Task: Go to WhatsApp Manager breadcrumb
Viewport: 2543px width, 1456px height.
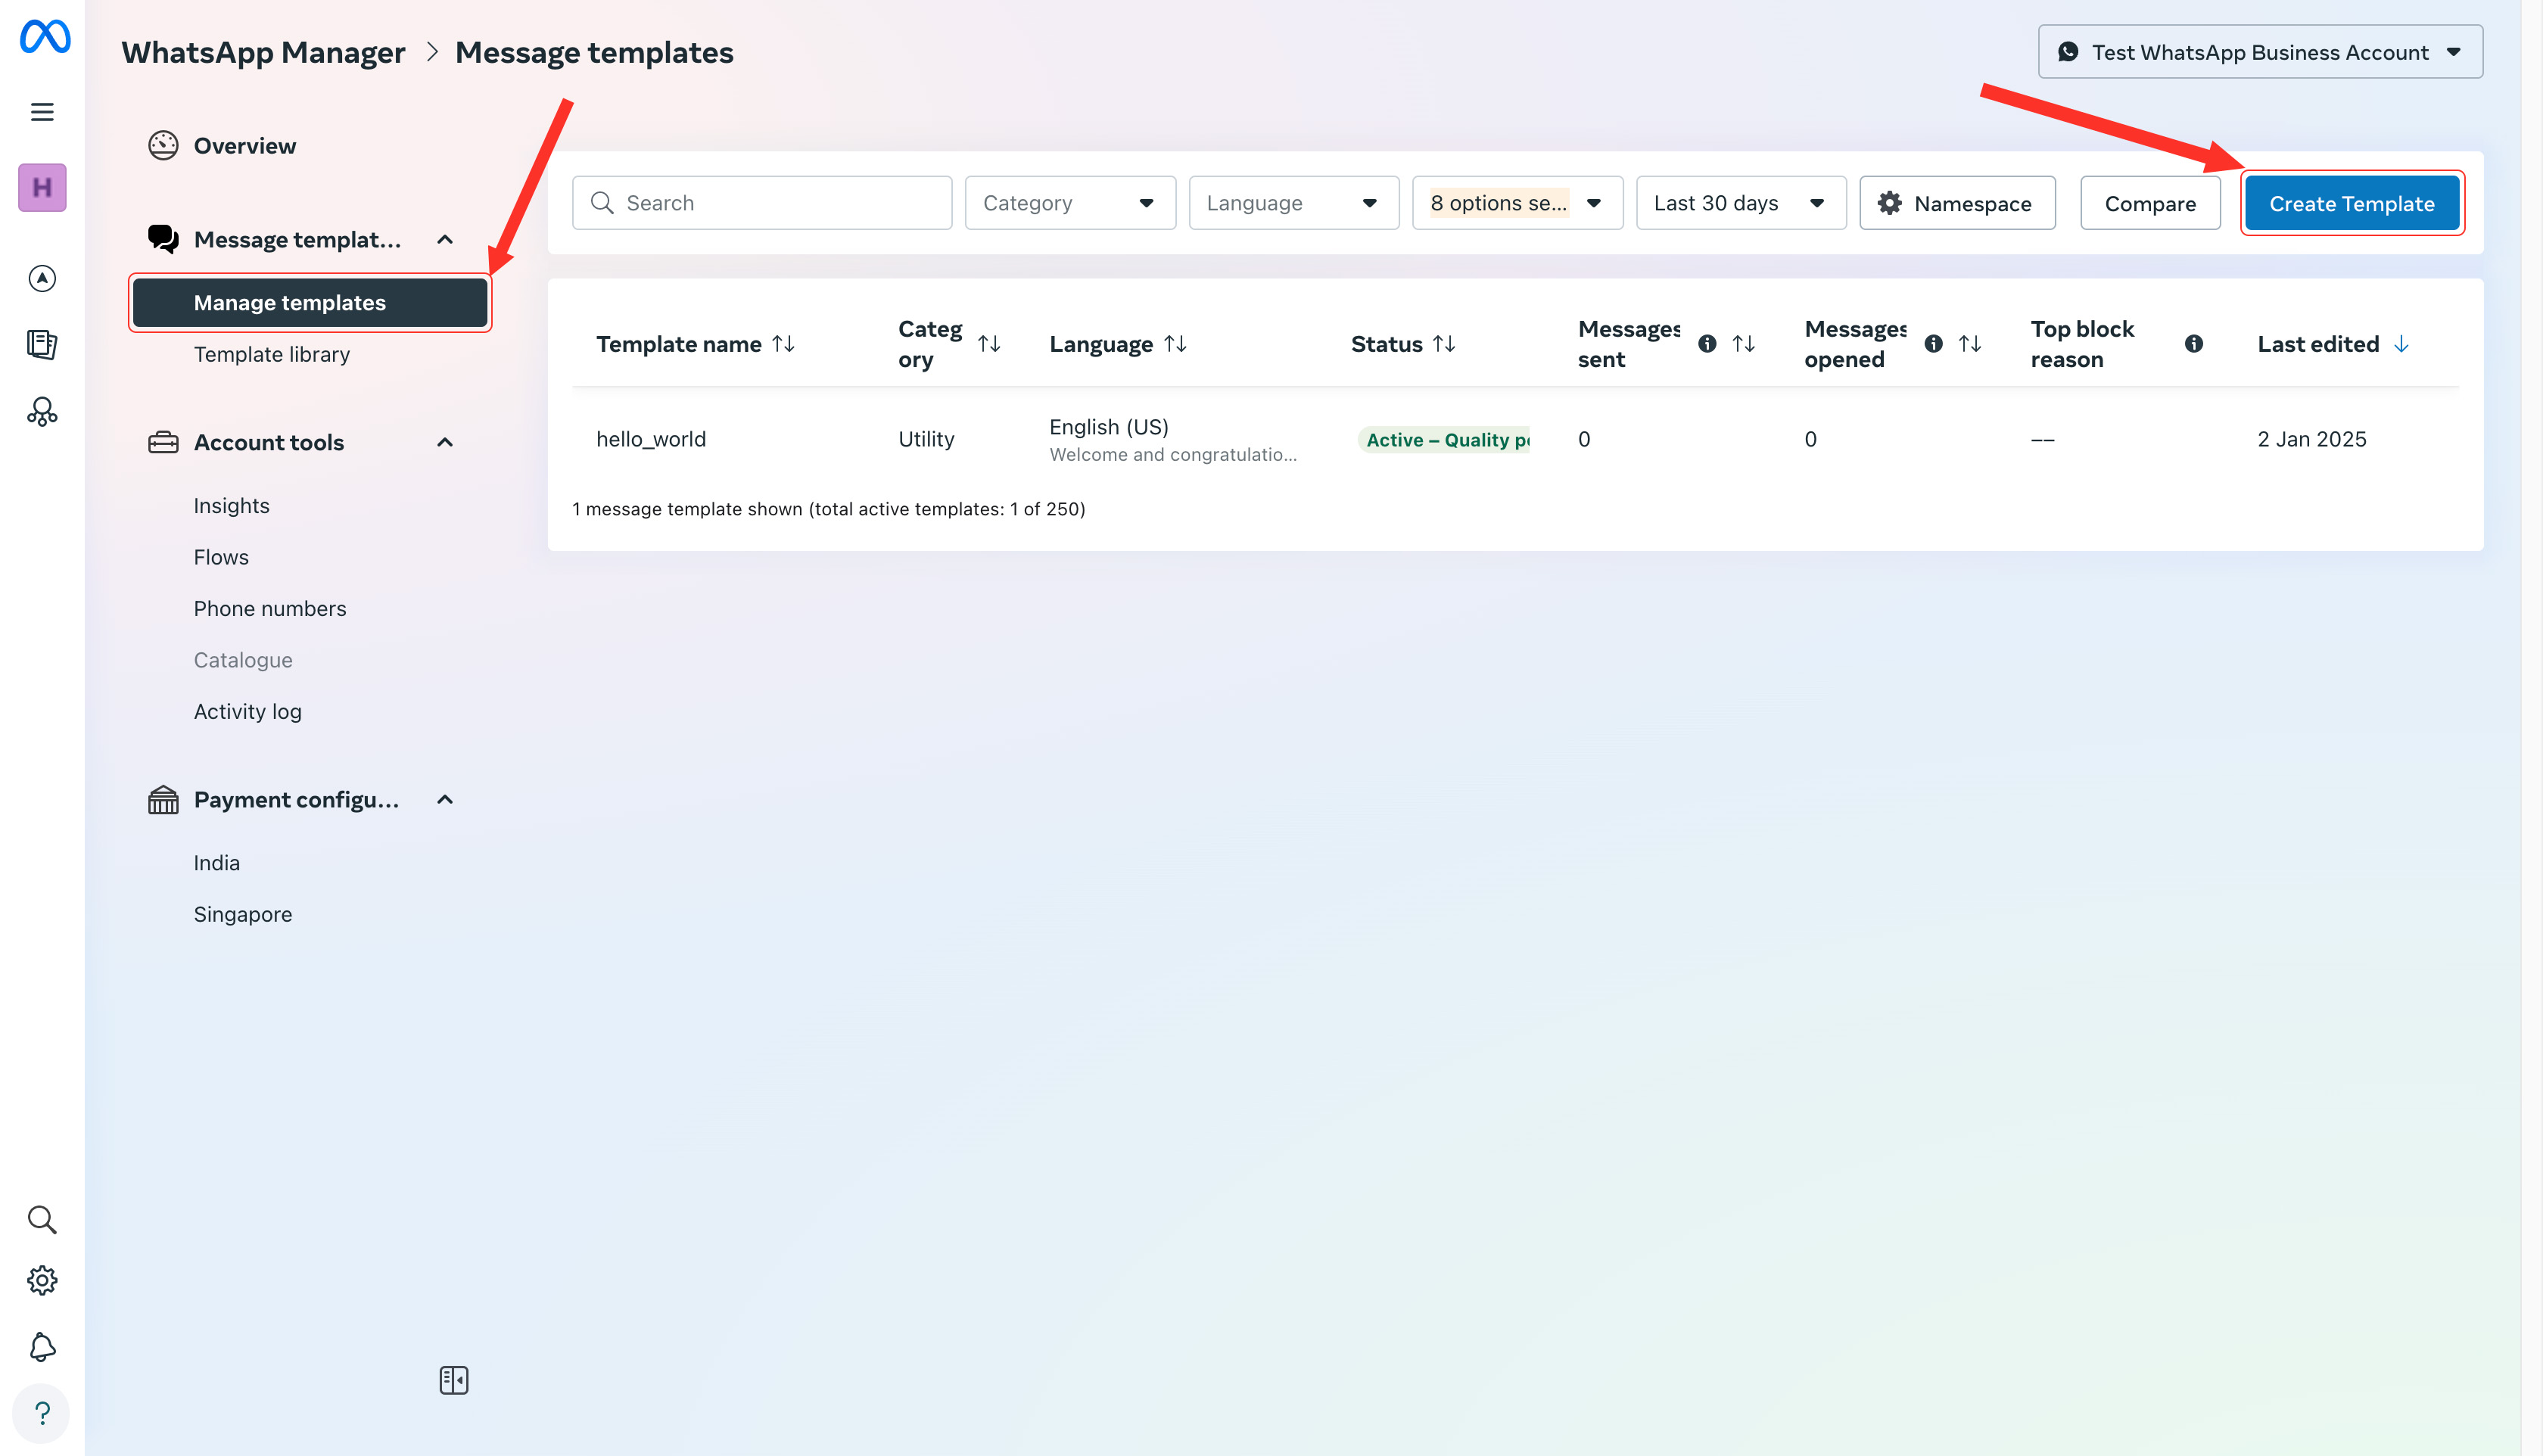Action: pos(263,52)
